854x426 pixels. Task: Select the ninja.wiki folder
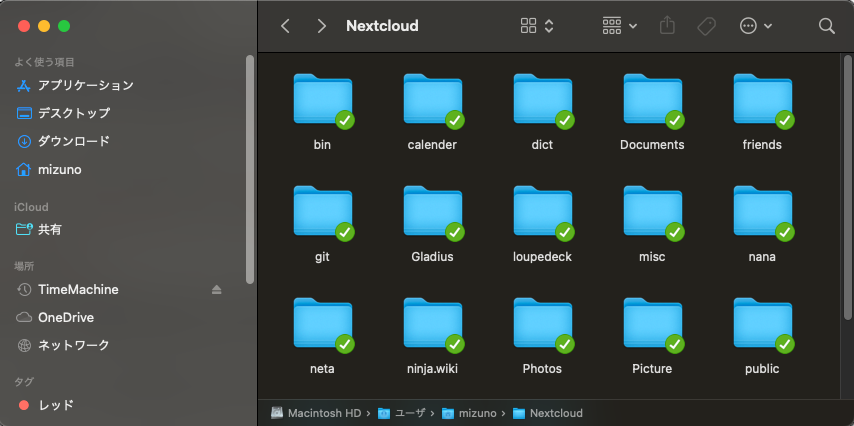coord(432,325)
